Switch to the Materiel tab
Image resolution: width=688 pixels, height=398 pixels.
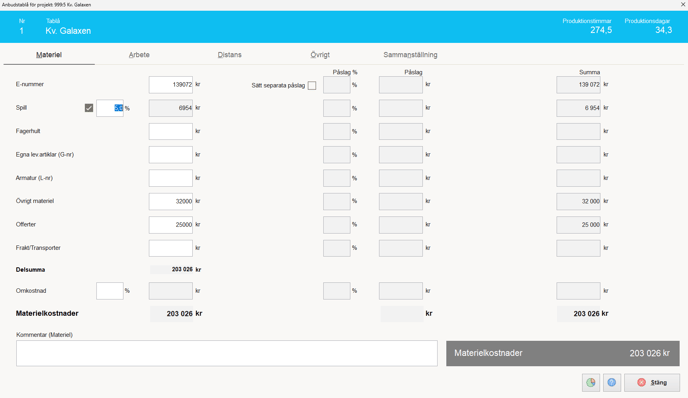(49, 55)
